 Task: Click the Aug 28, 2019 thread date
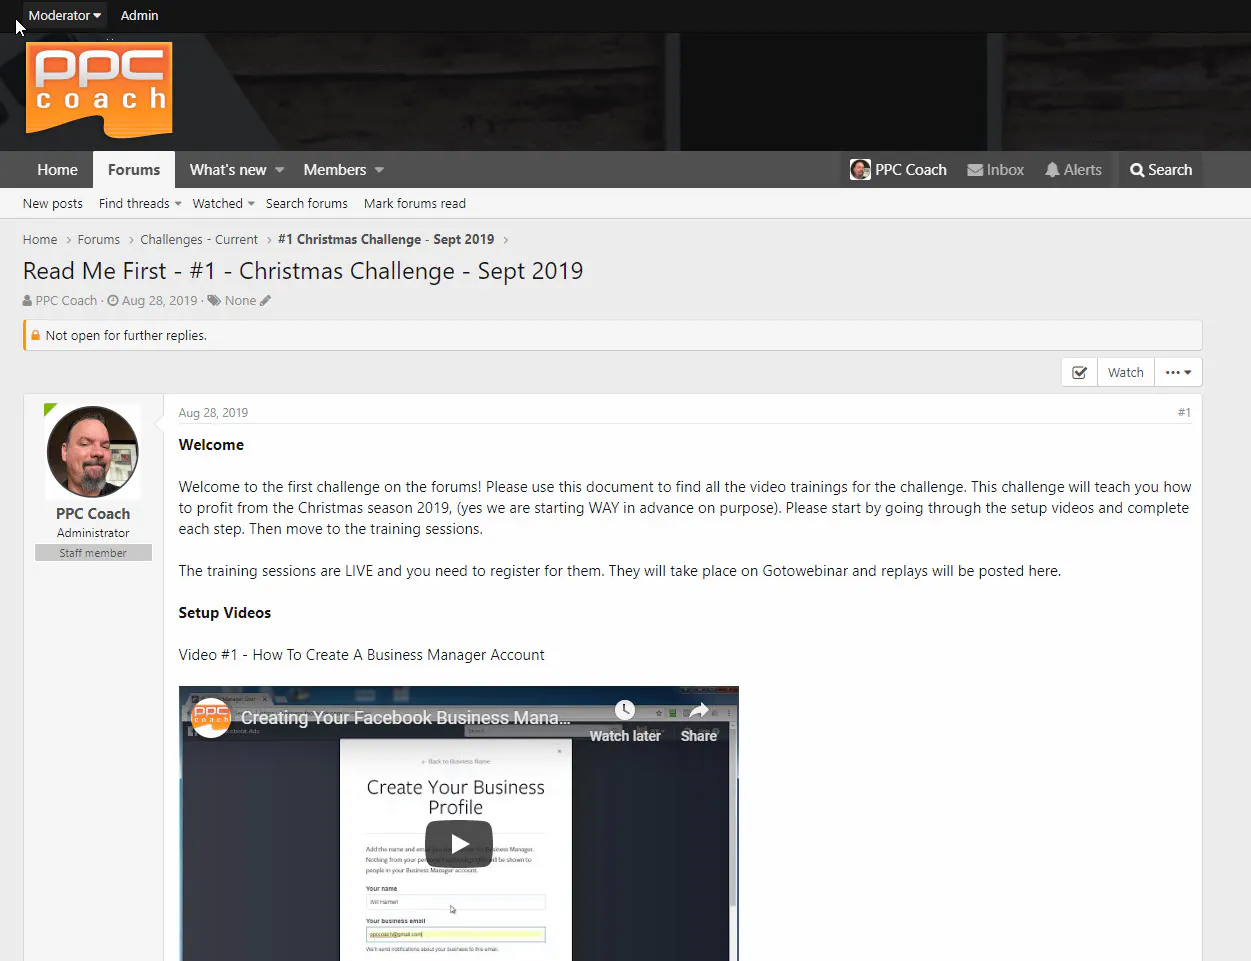160,301
